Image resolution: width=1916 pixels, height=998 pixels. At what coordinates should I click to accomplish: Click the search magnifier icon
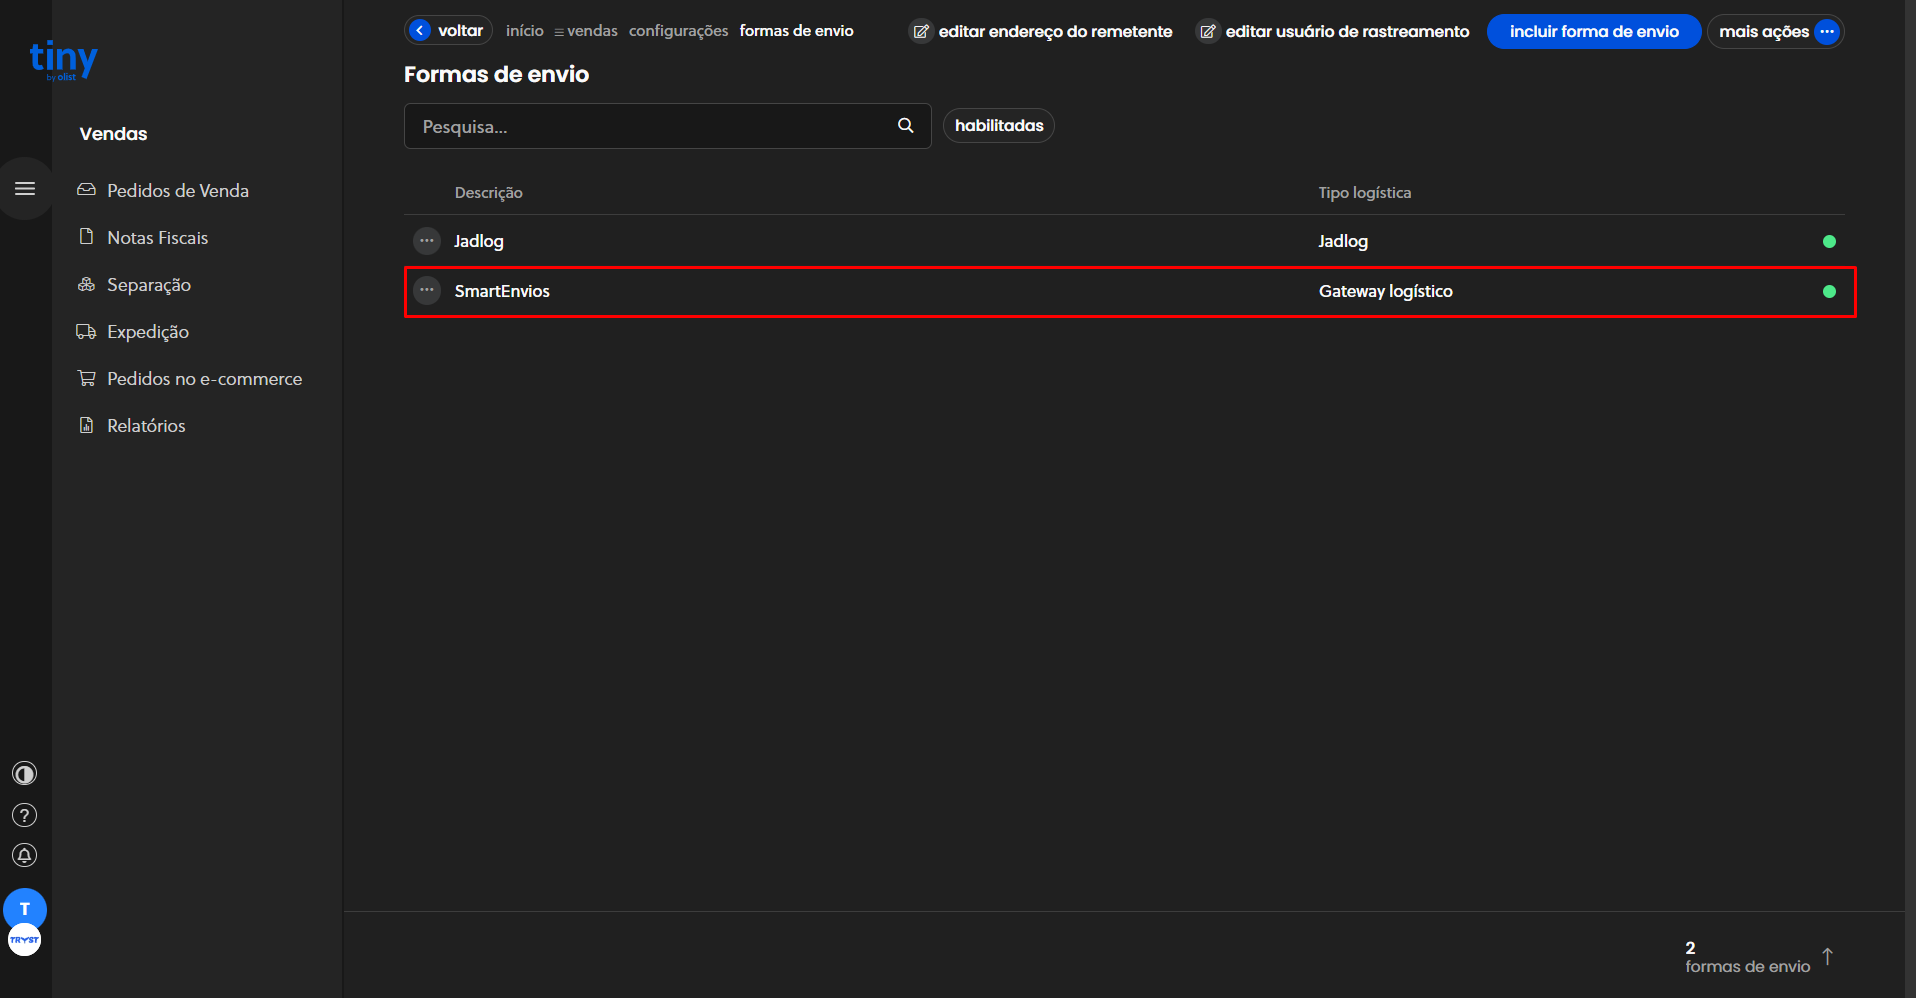point(906,126)
